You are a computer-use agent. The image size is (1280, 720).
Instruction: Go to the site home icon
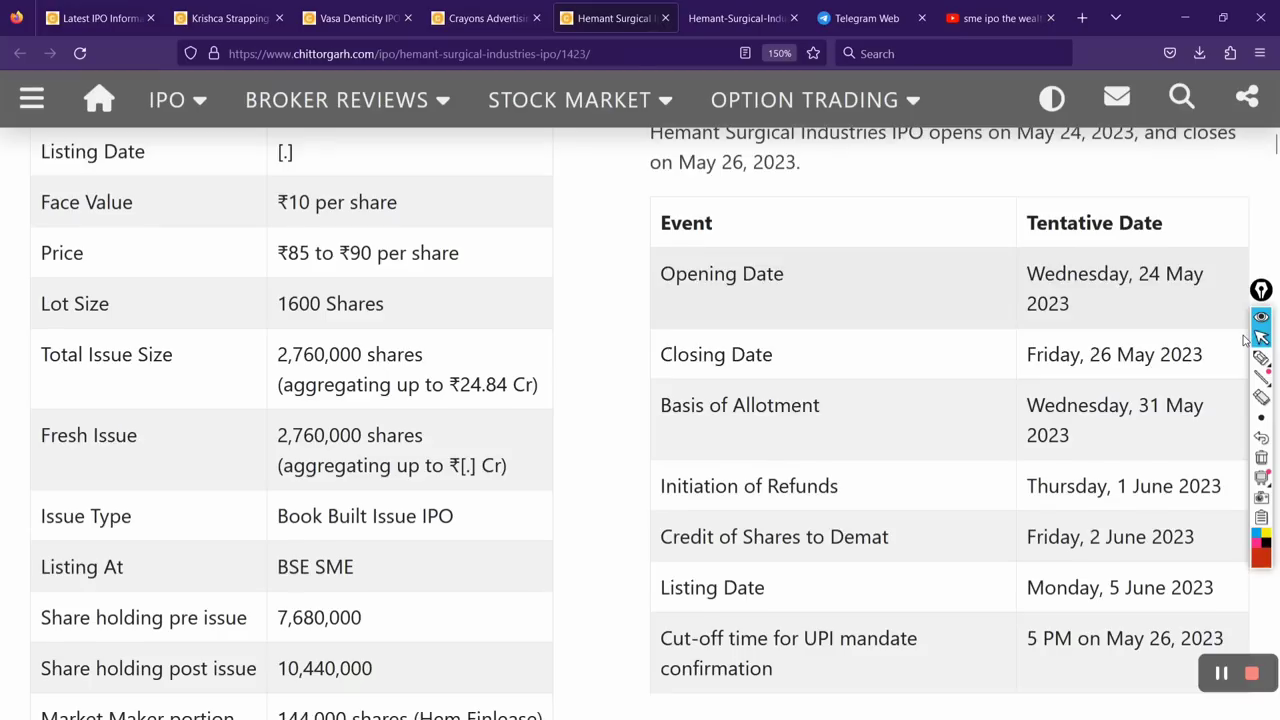coord(99,98)
